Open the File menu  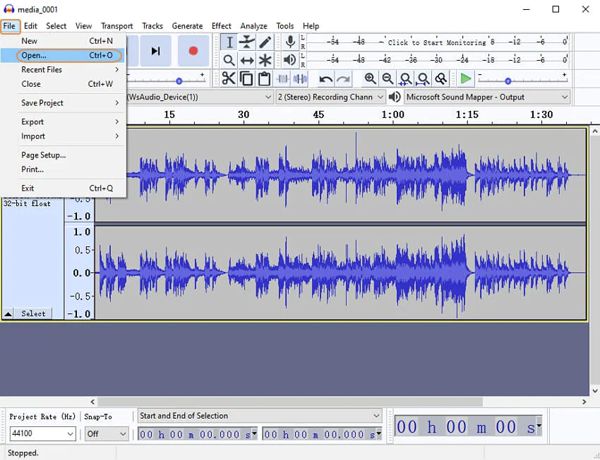[9, 26]
